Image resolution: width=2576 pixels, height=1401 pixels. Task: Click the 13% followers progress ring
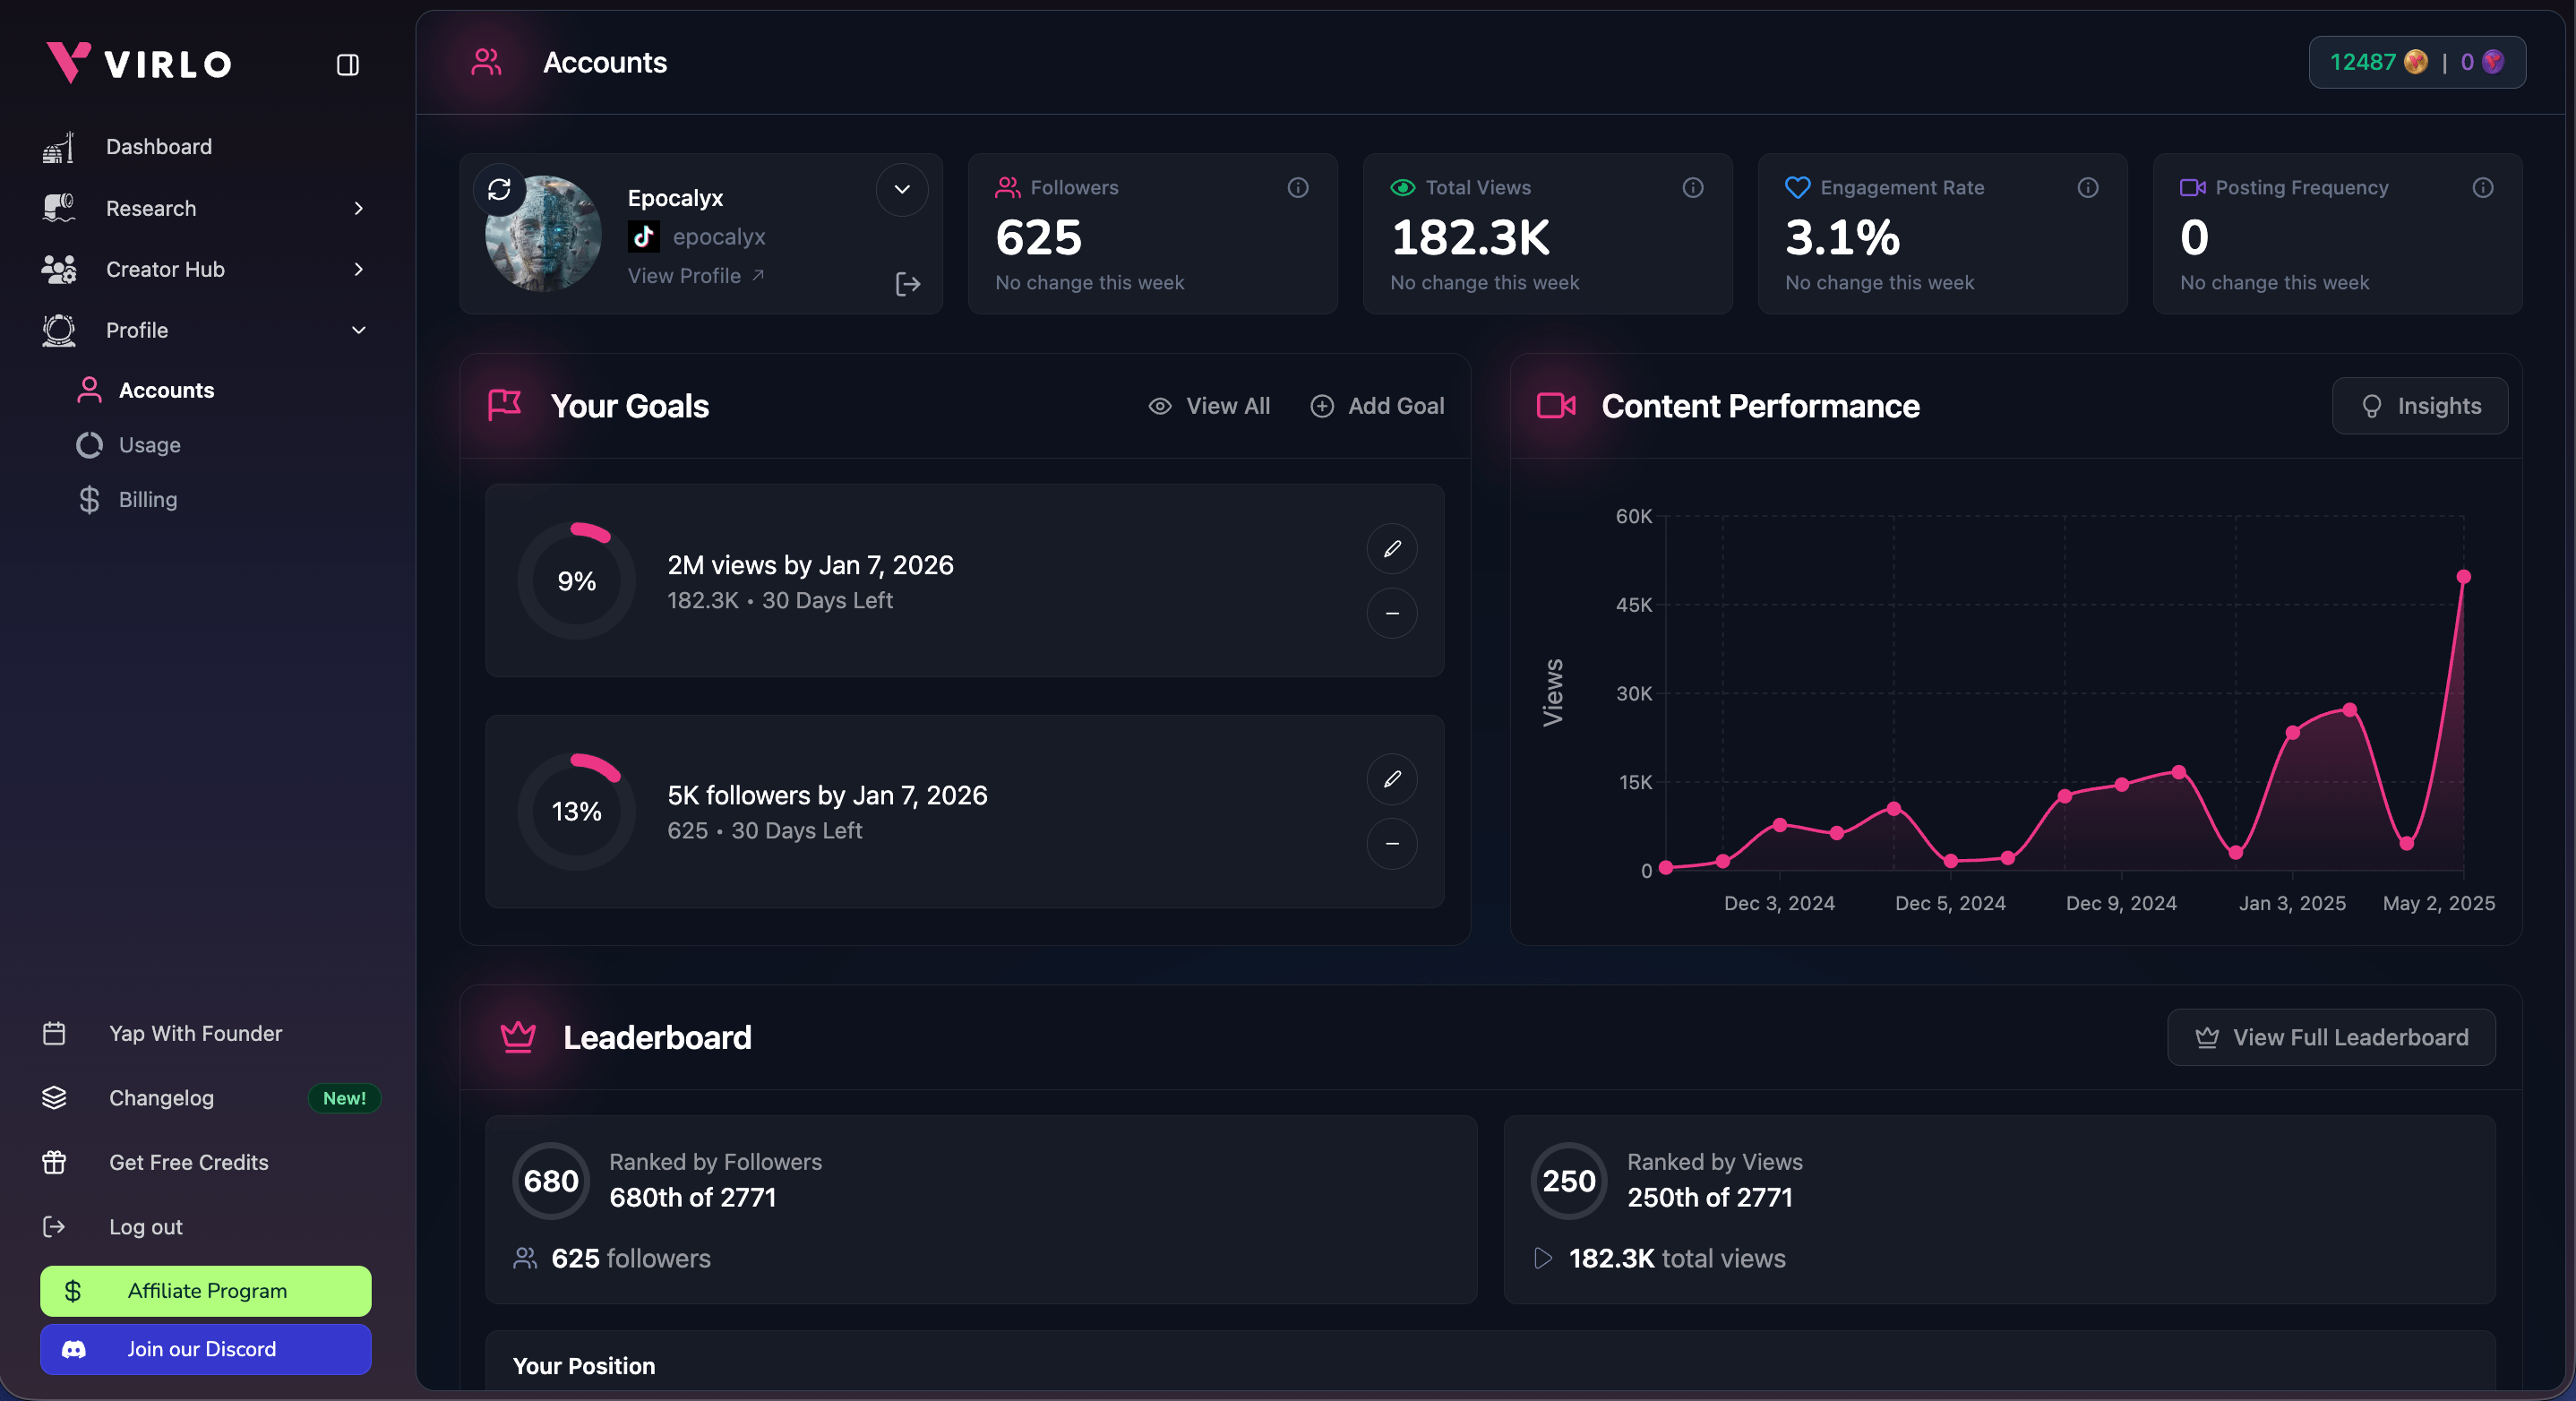[577, 811]
